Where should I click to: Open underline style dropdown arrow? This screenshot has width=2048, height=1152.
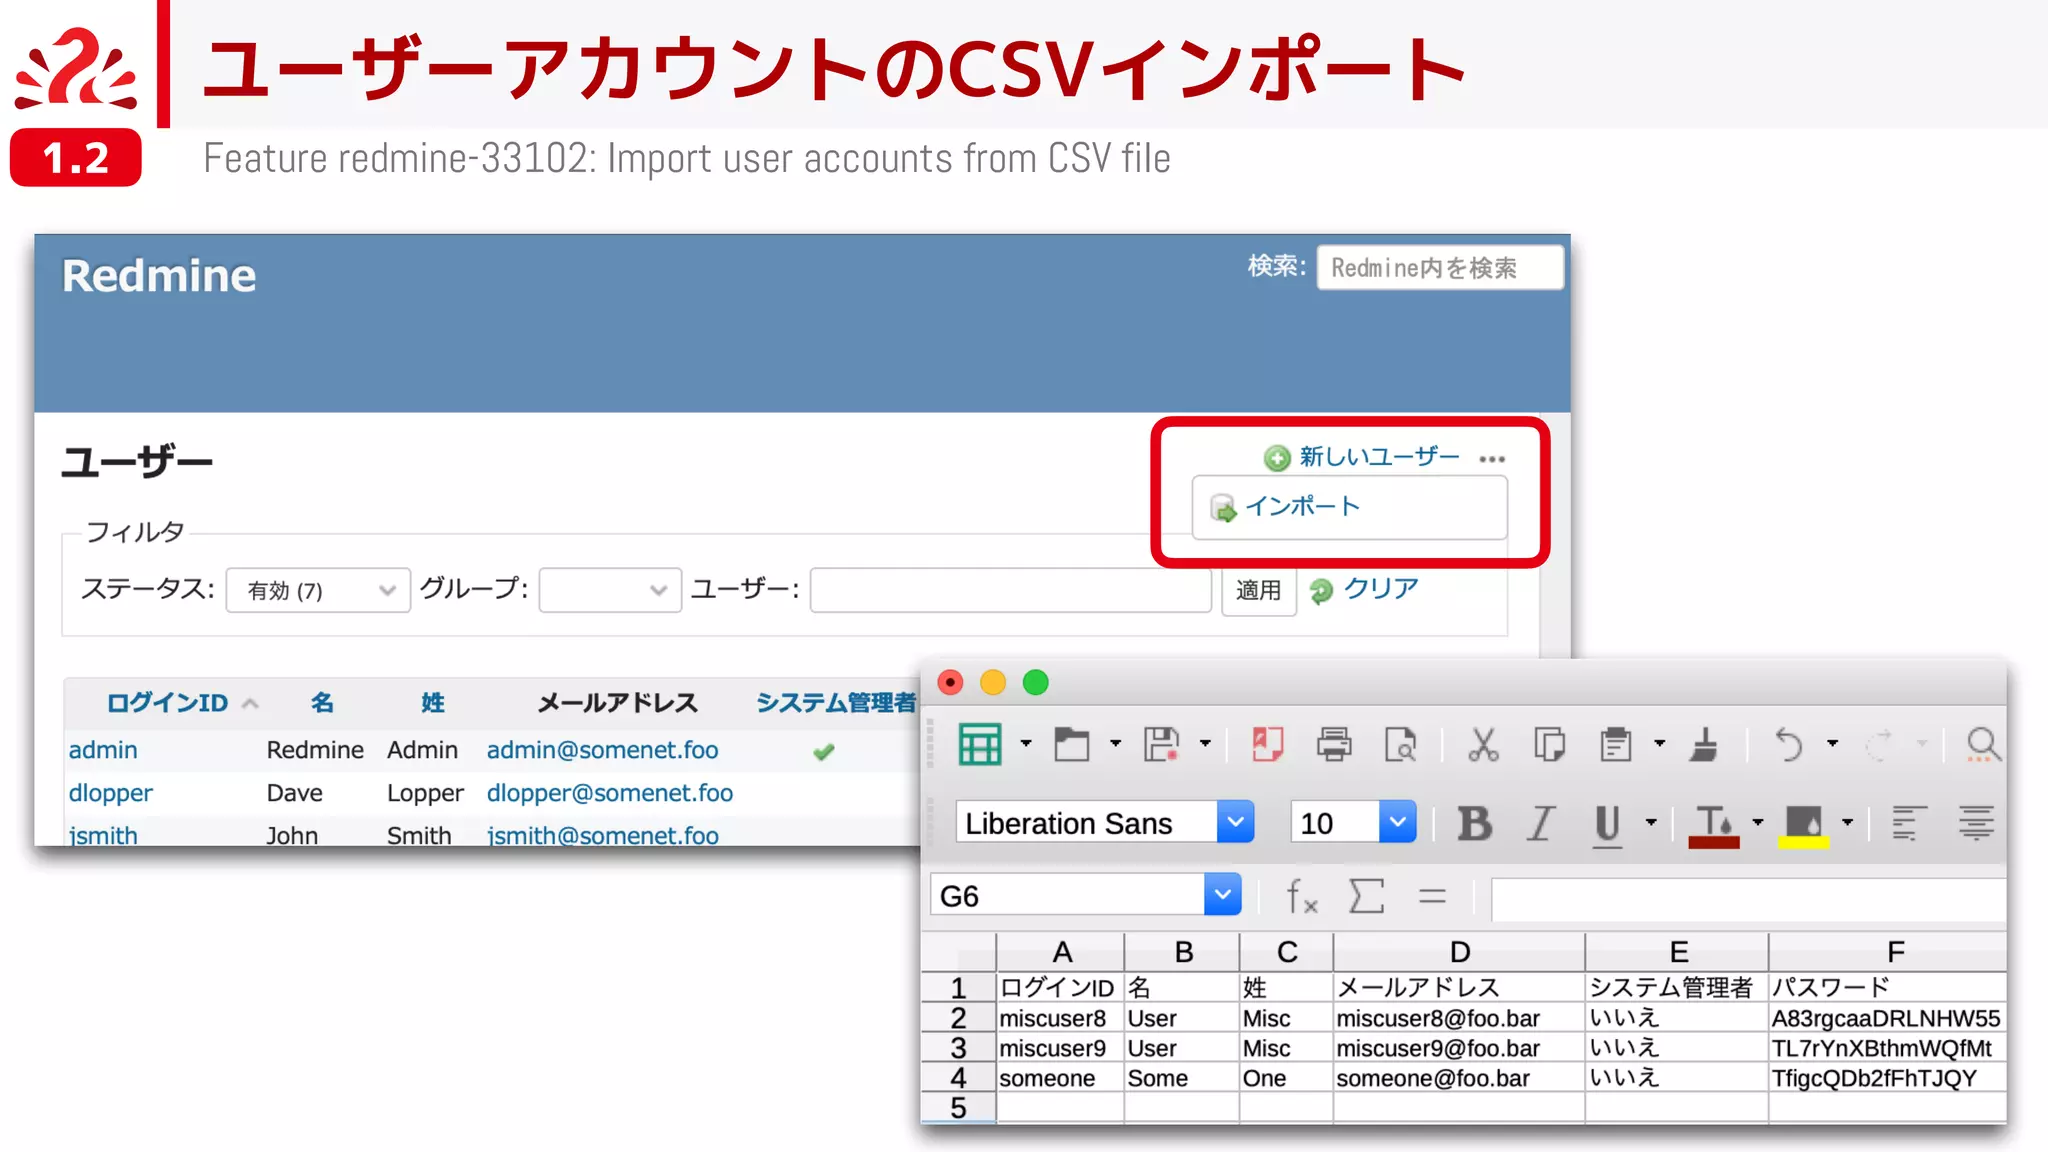click(1651, 823)
